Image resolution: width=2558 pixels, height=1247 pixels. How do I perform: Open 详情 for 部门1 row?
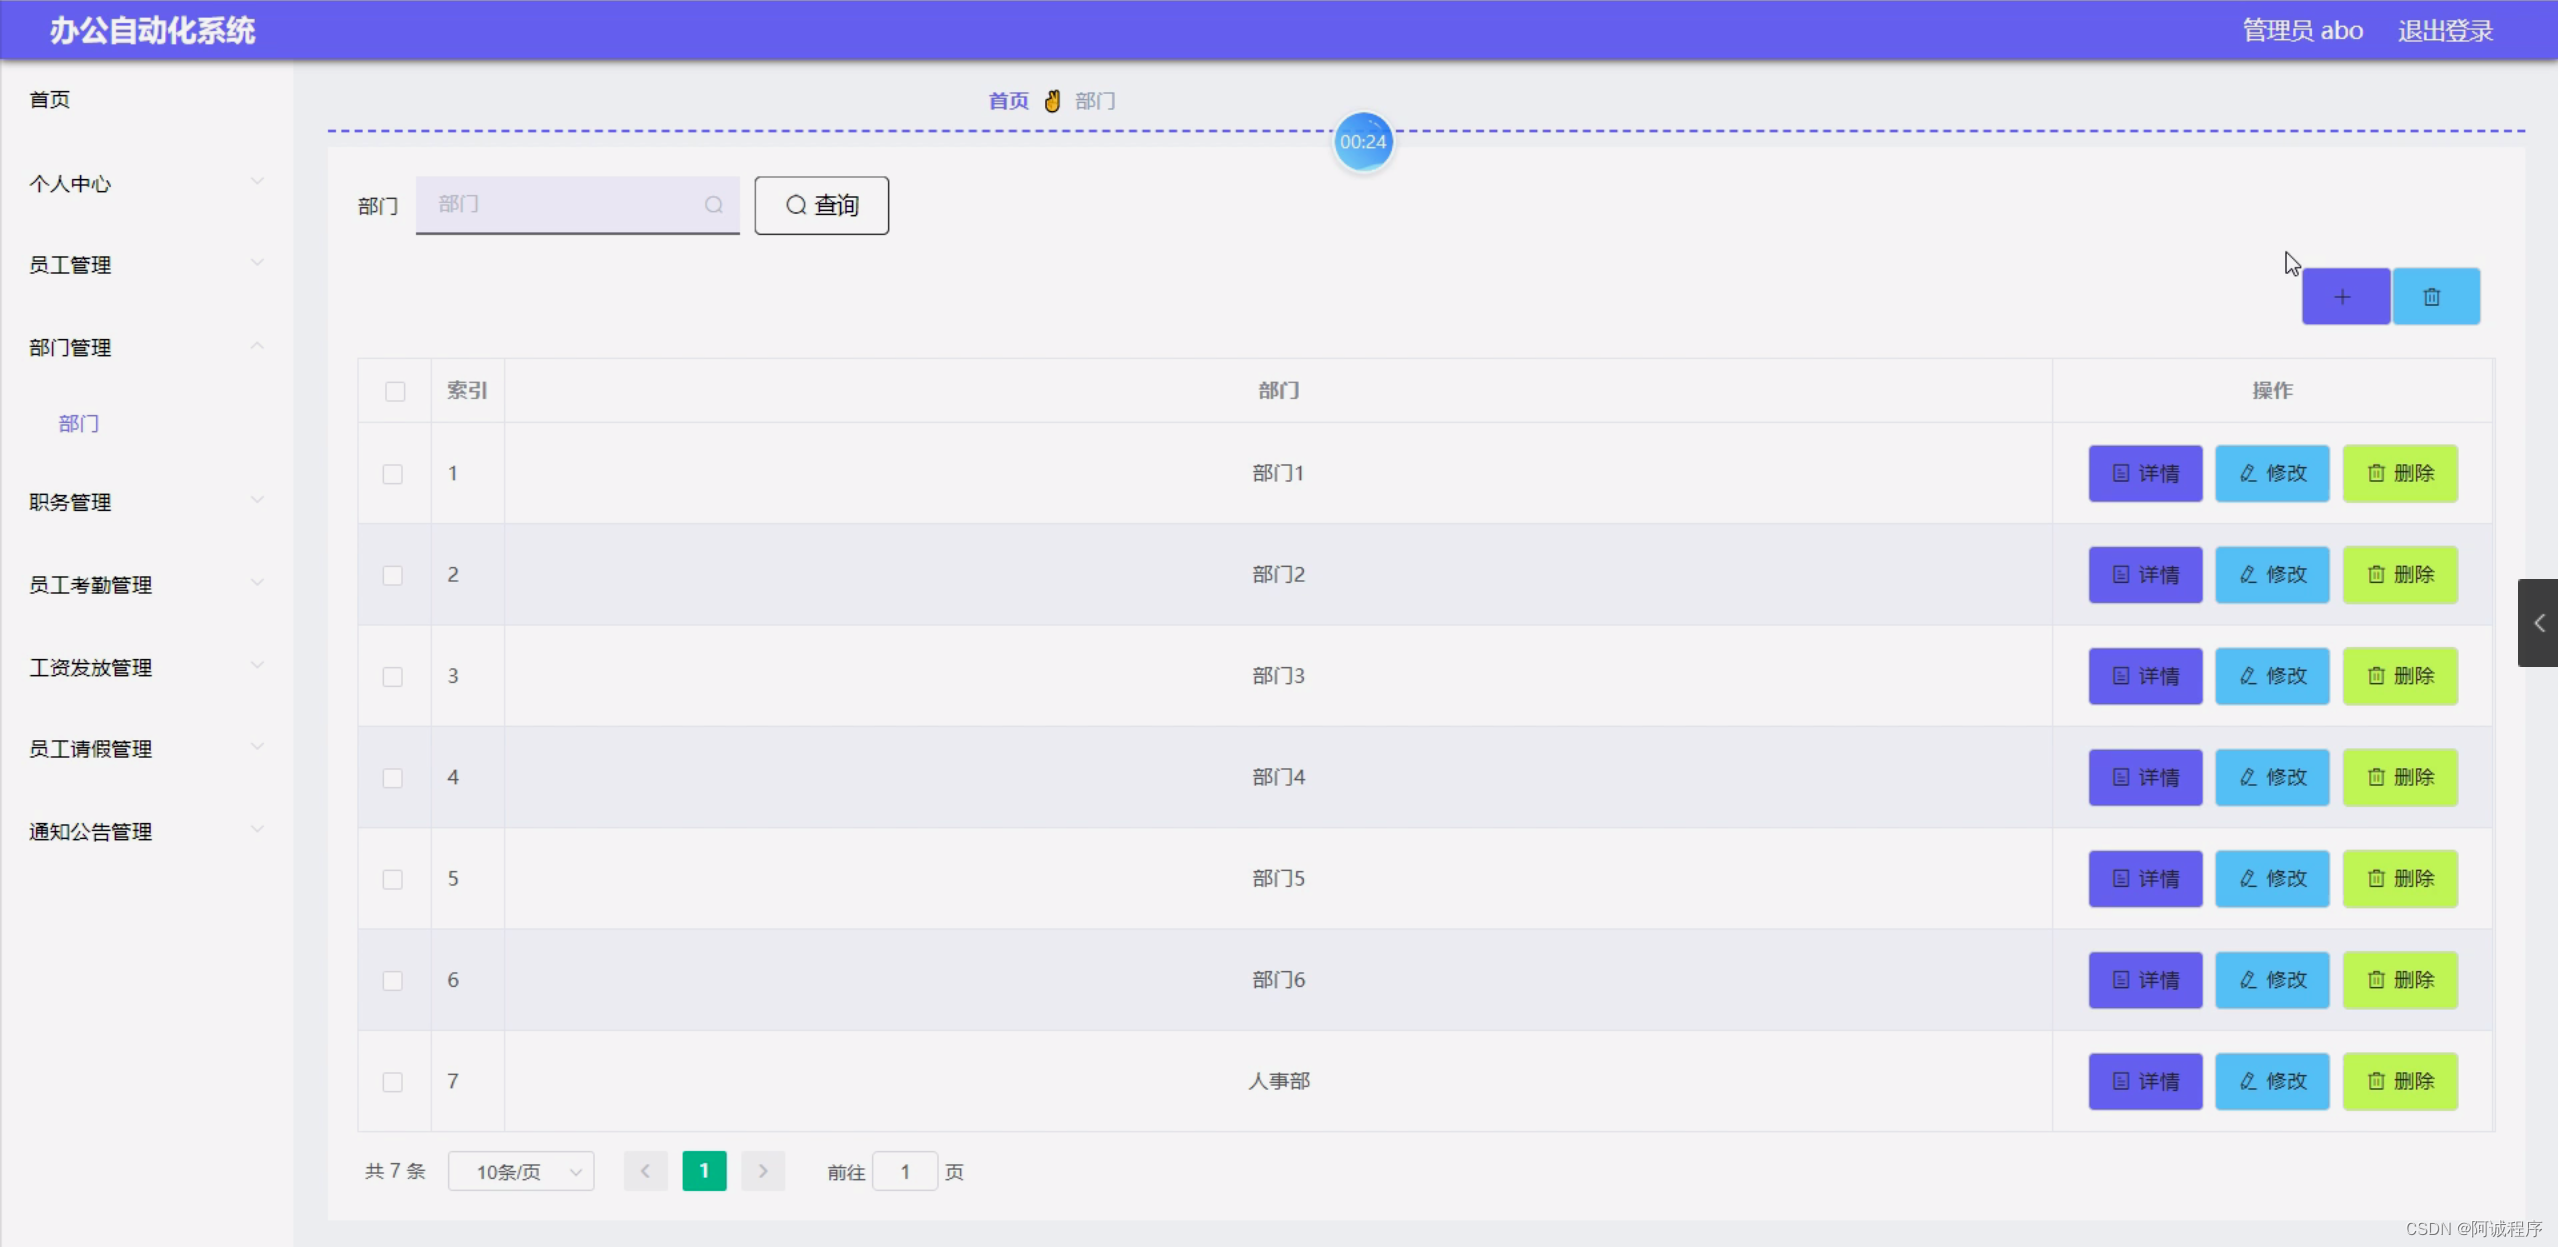pyautogui.click(x=2144, y=473)
